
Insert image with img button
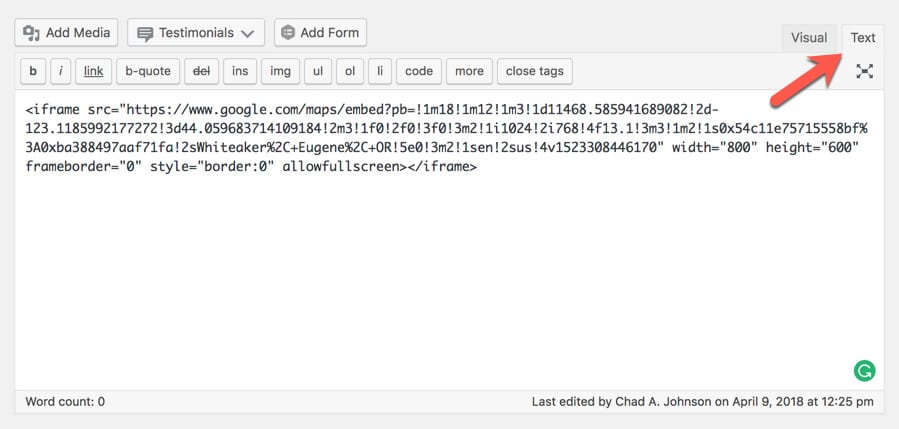(280, 71)
